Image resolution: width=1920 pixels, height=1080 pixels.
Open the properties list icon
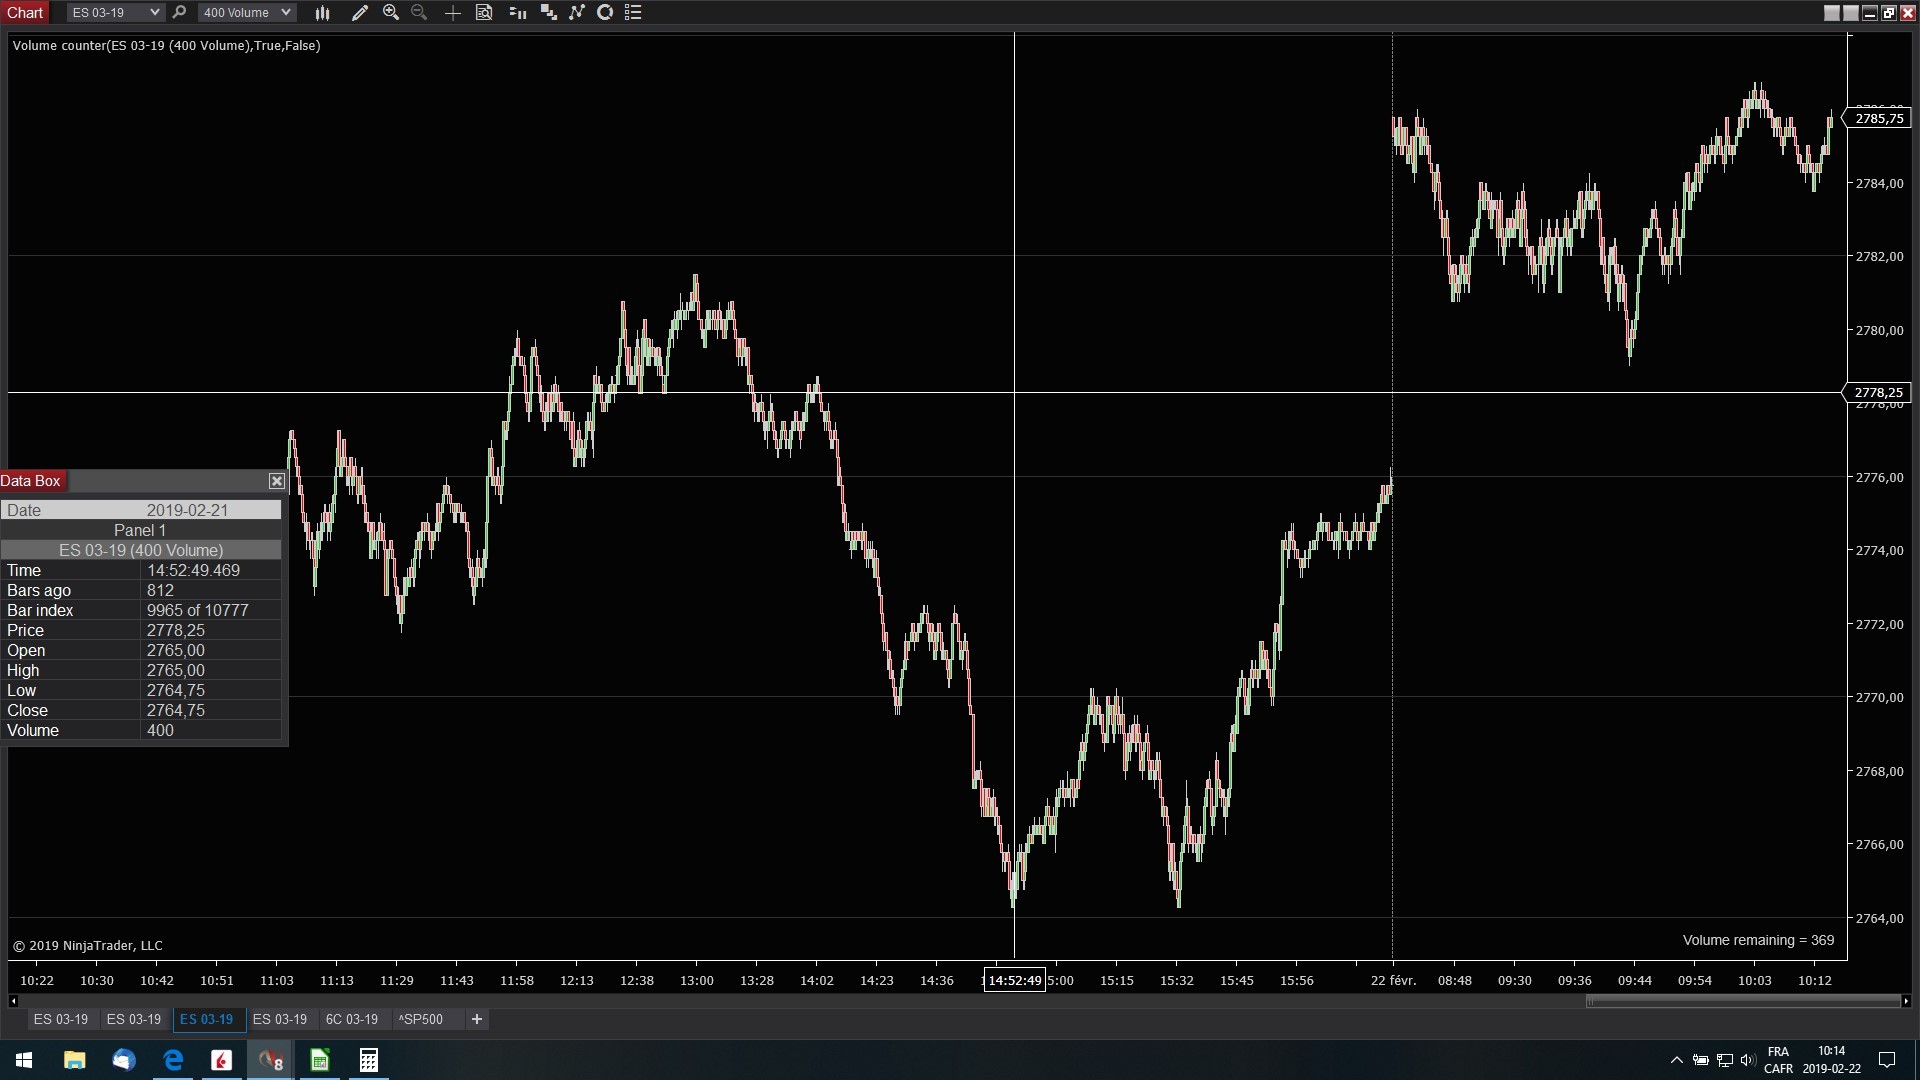633,13
